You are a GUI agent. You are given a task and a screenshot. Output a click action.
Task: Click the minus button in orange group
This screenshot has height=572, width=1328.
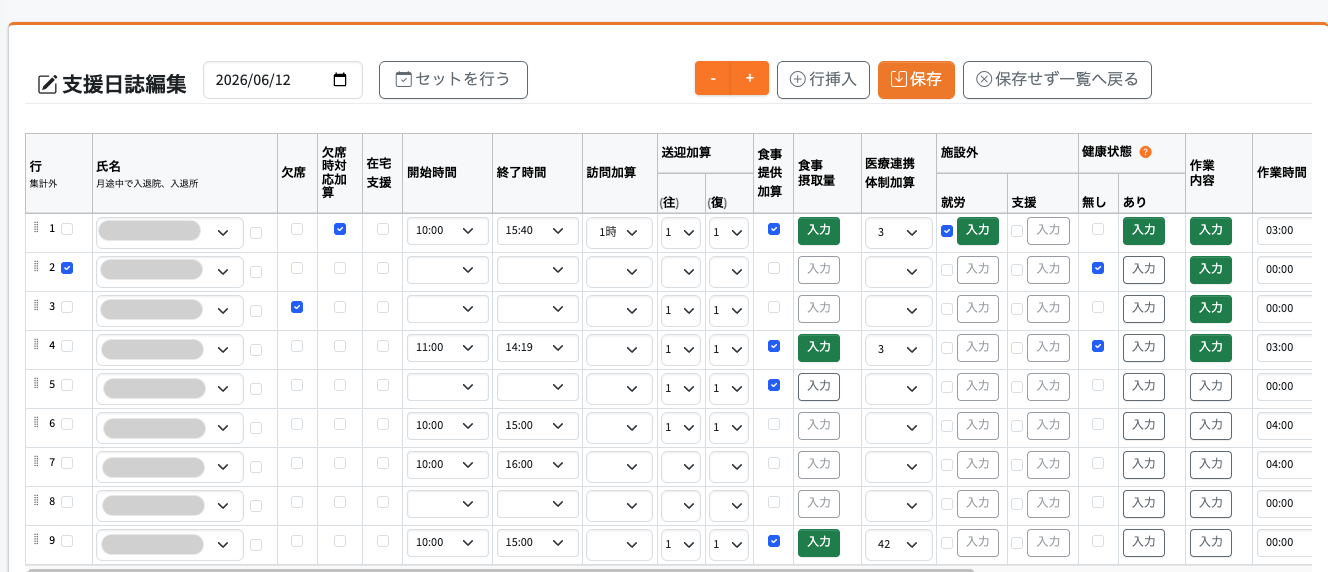pos(713,79)
